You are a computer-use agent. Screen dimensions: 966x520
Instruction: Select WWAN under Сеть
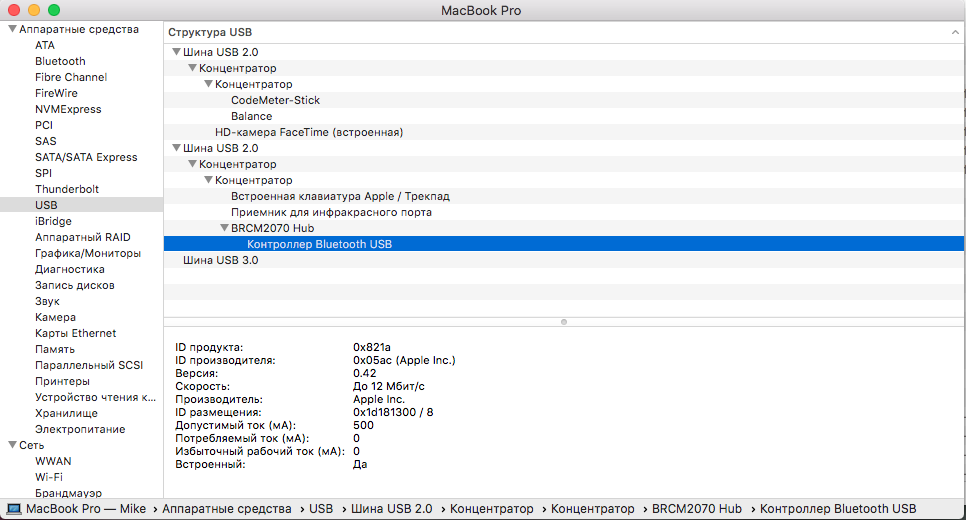click(x=53, y=461)
